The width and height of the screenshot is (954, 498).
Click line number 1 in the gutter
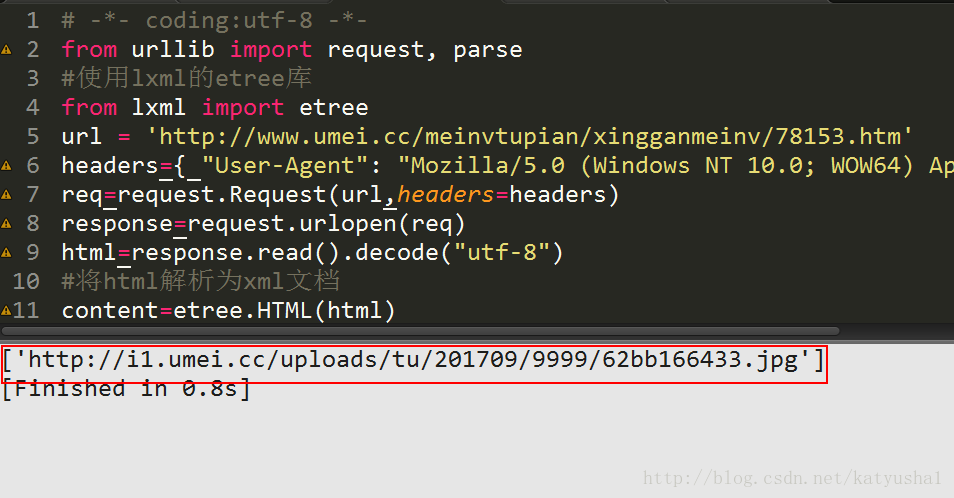click(33, 21)
